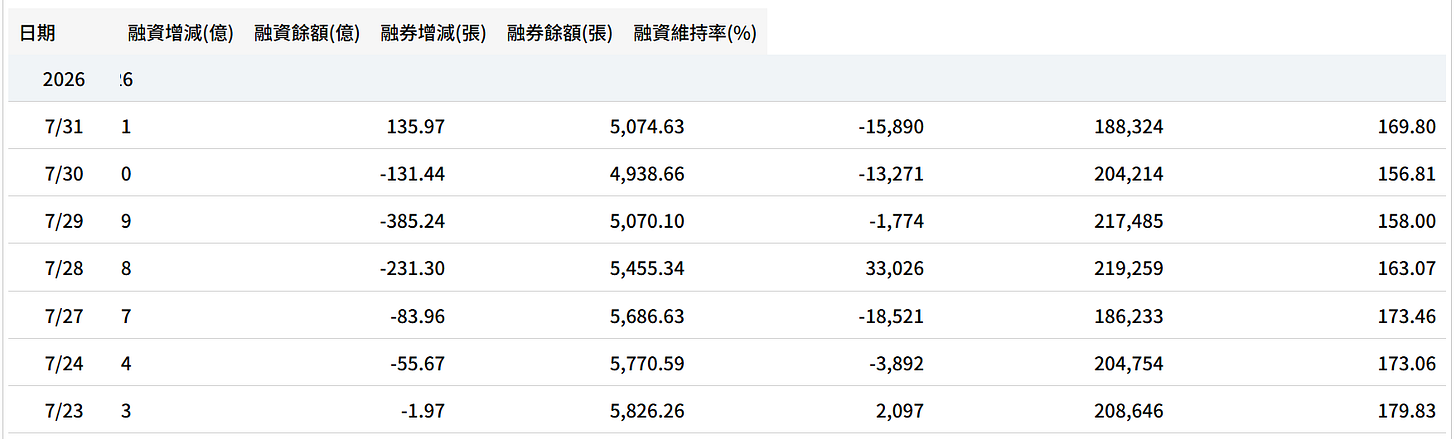Click the 7/30 date cell
The width and height of the screenshot is (1456, 439).
[x=64, y=174]
